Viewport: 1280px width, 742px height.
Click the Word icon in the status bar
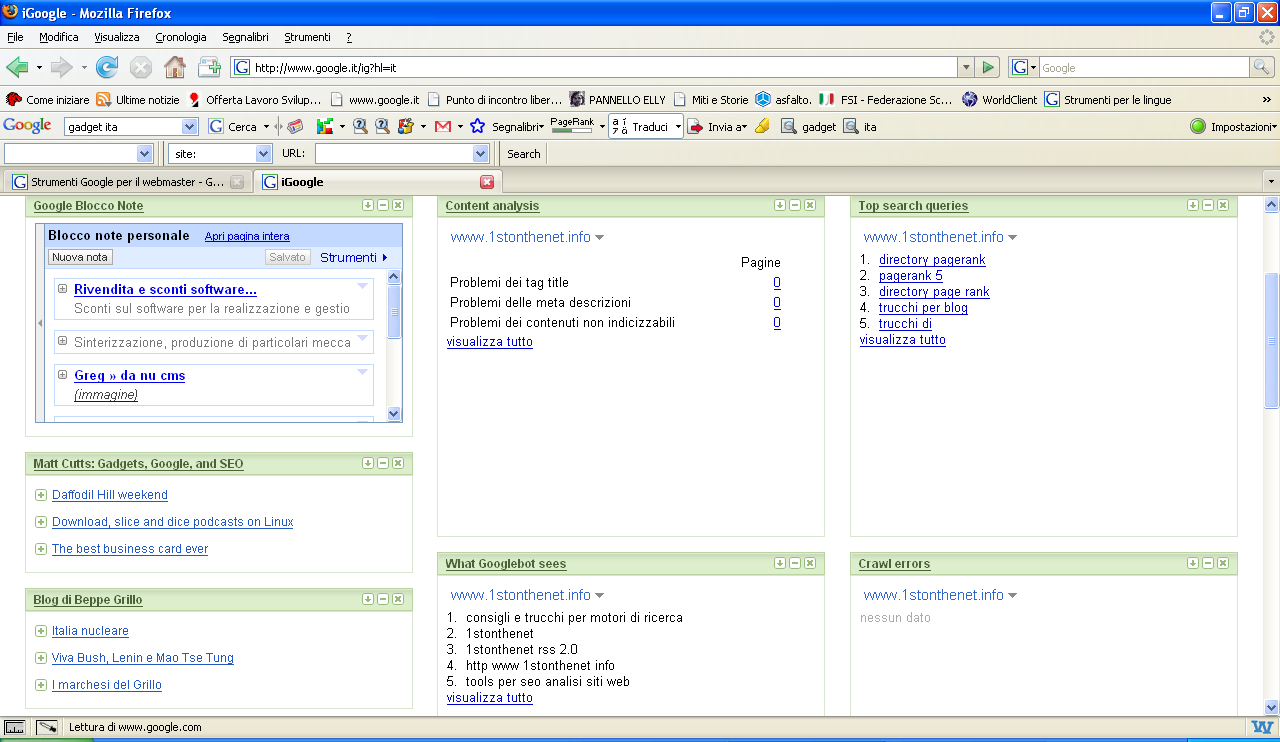[1262, 727]
